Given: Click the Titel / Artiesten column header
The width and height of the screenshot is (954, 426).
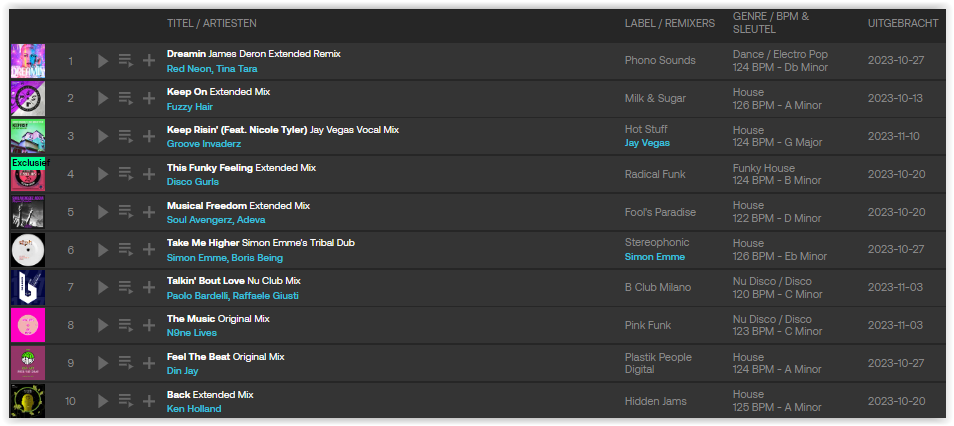Looking at the screenshot, I should (x=212, y=23).
